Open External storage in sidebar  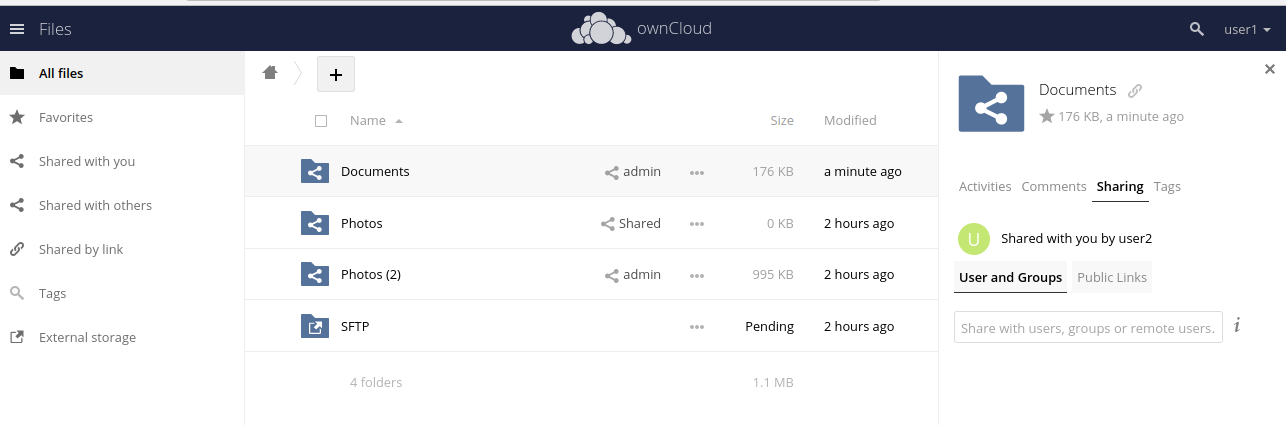(122, 337)
